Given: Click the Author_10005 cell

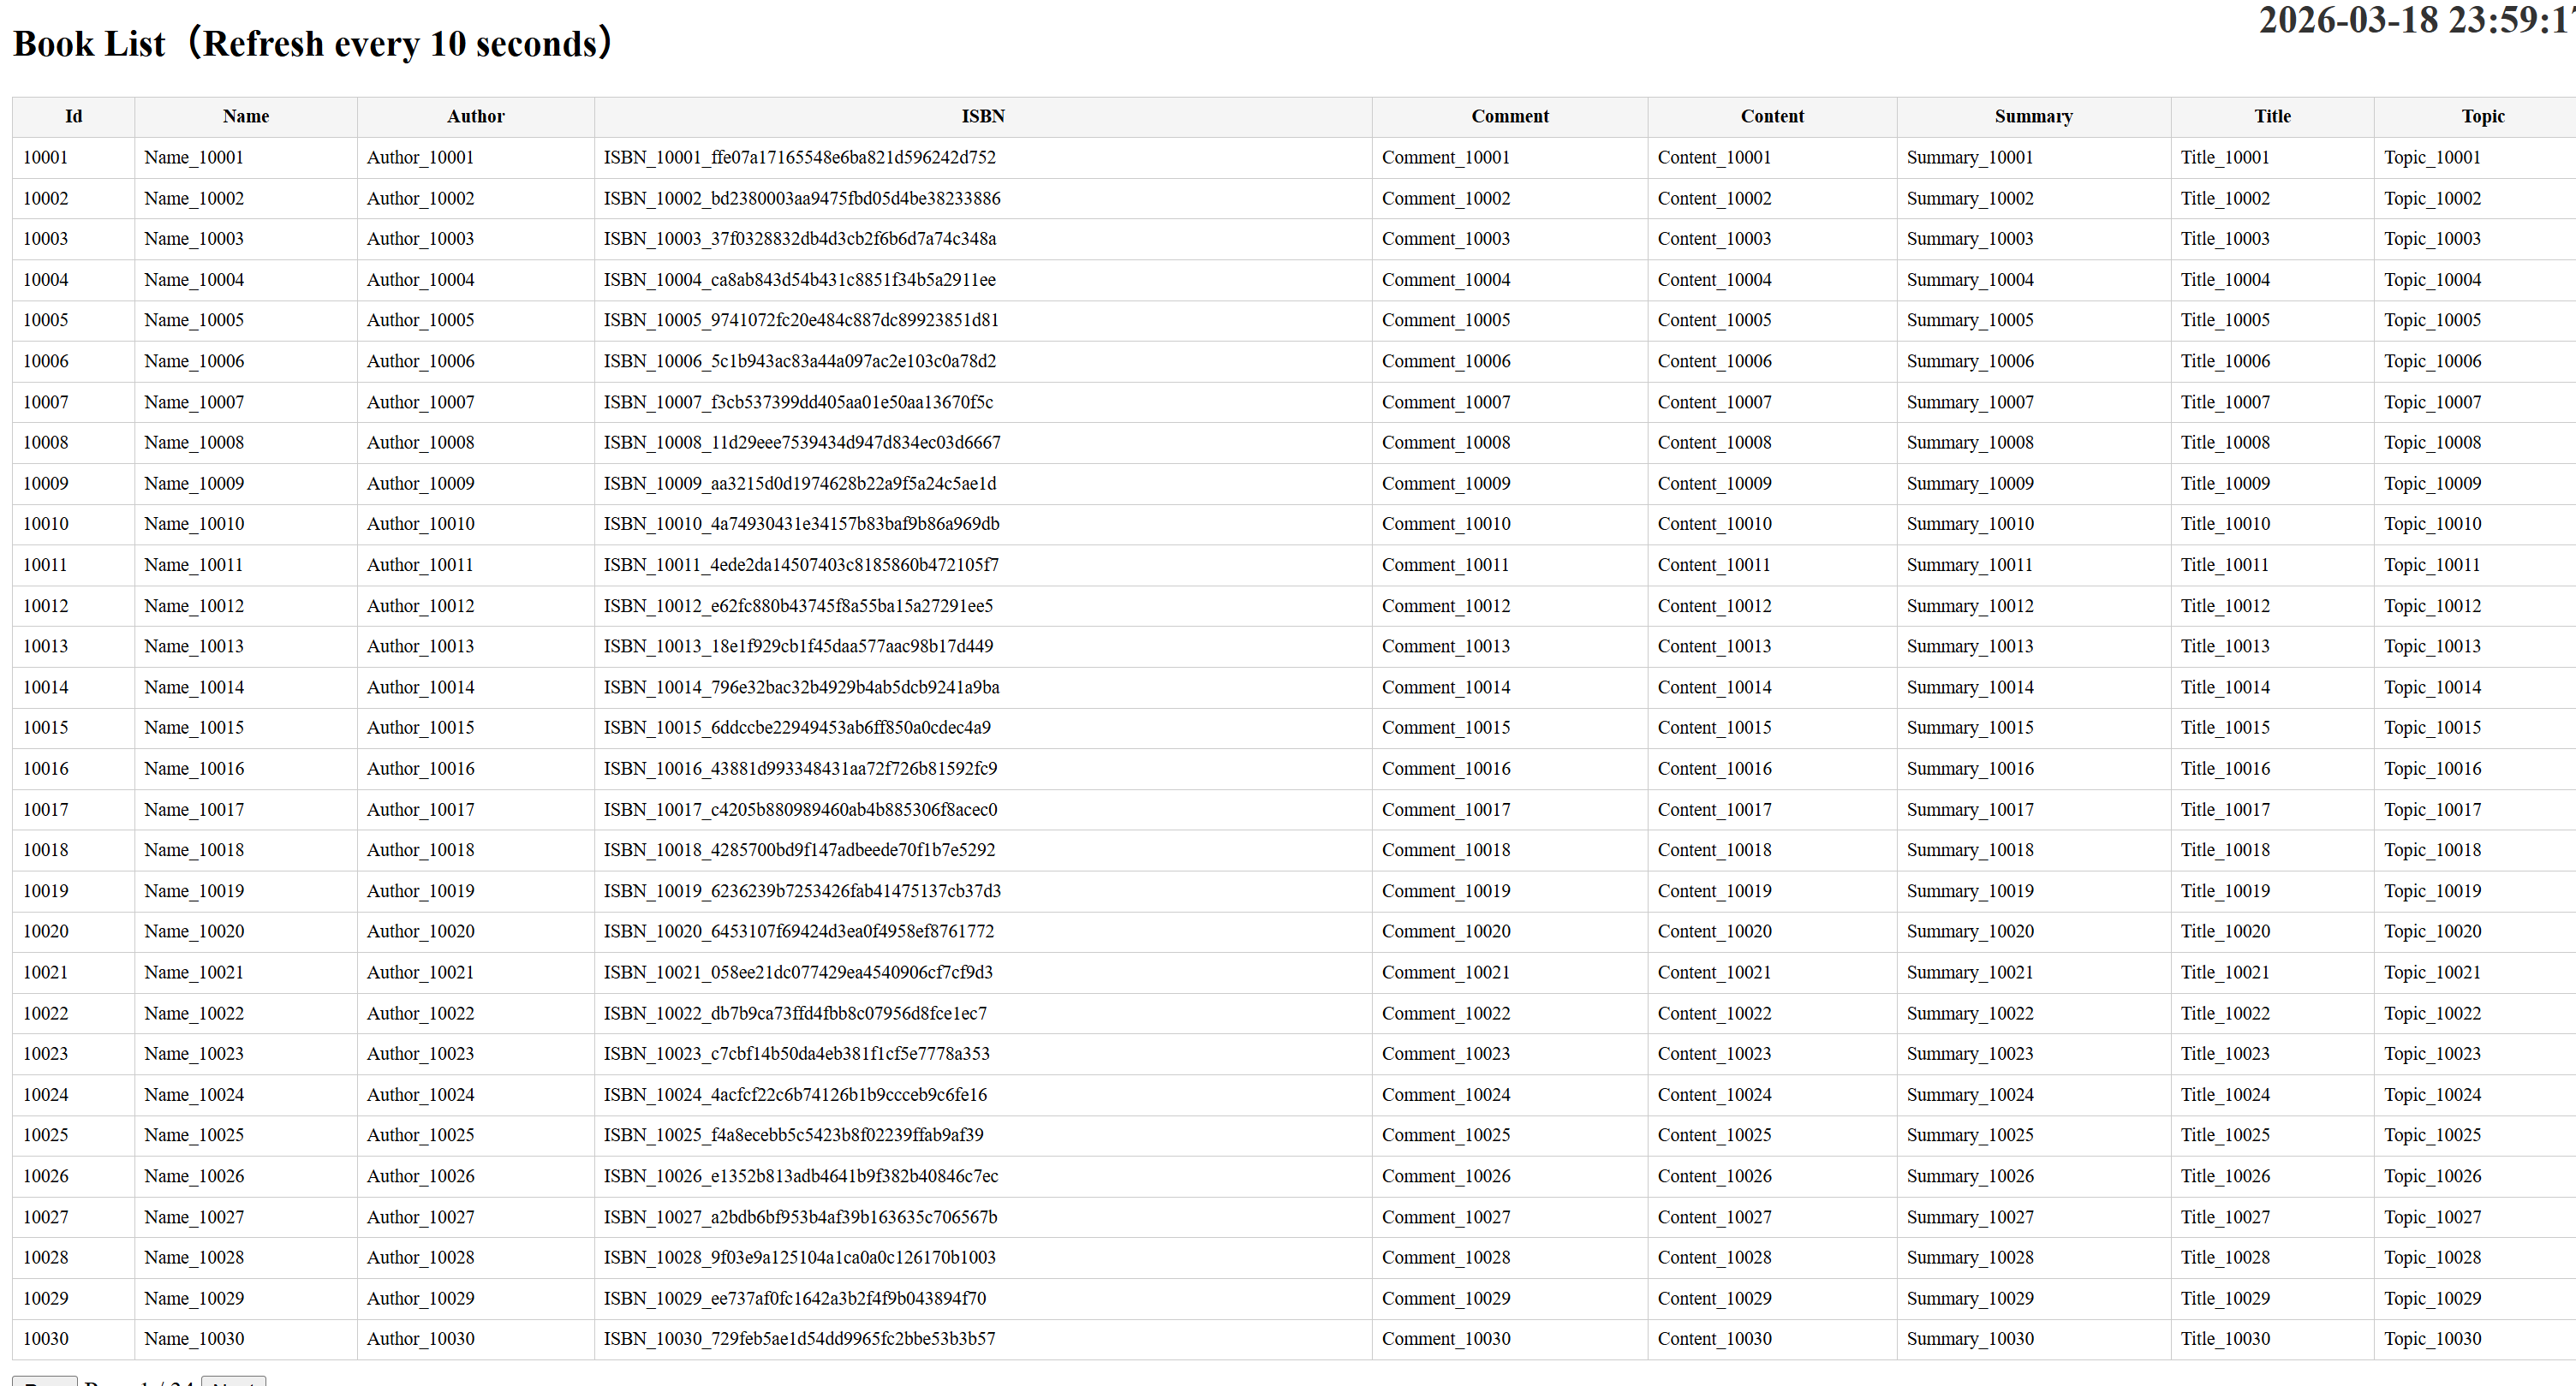Looking at the screenshot, I should (x=475, y=320).
